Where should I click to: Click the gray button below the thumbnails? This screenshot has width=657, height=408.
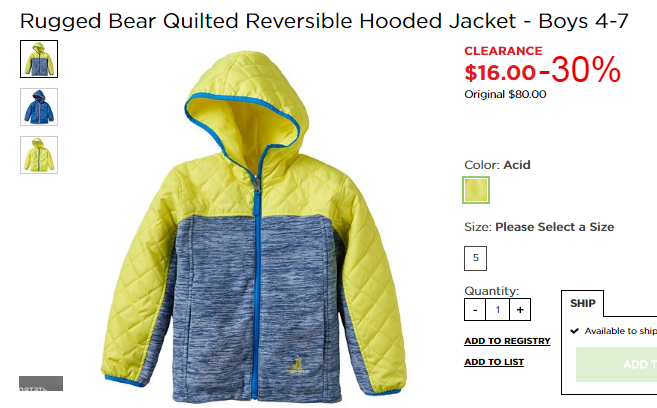tap(41, 383)
